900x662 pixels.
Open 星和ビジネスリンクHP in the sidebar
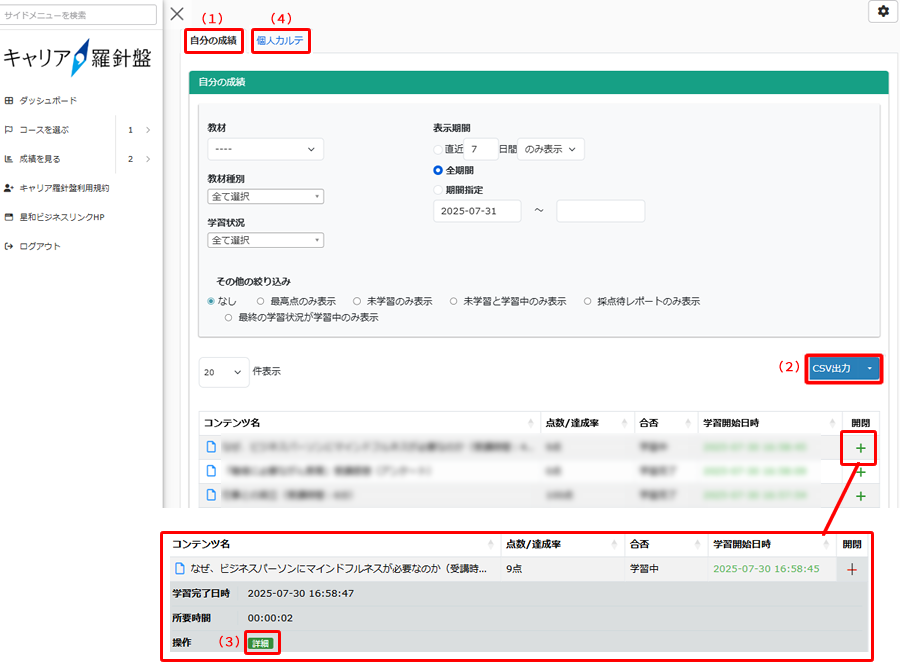click(x=61, y=217)
